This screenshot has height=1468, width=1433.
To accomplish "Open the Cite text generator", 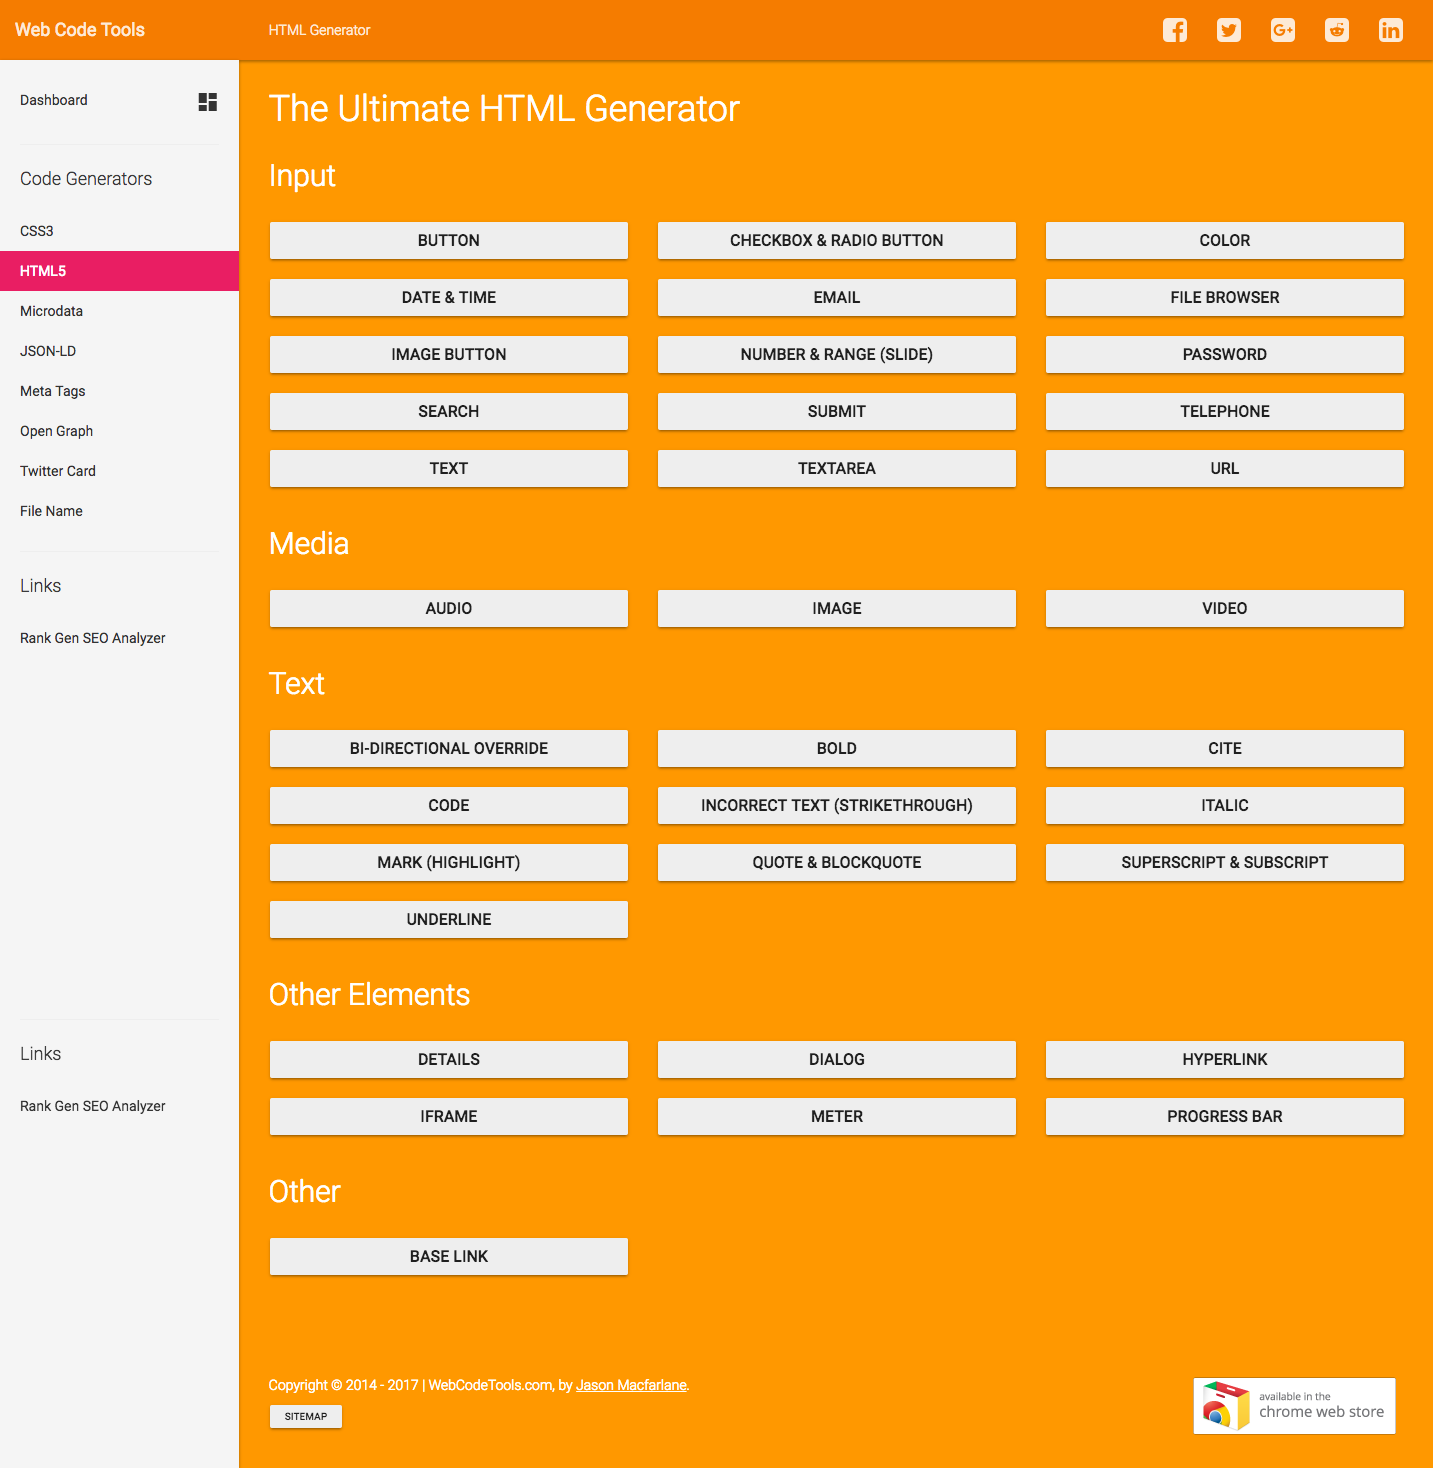I will click(x=1225, y=748).
